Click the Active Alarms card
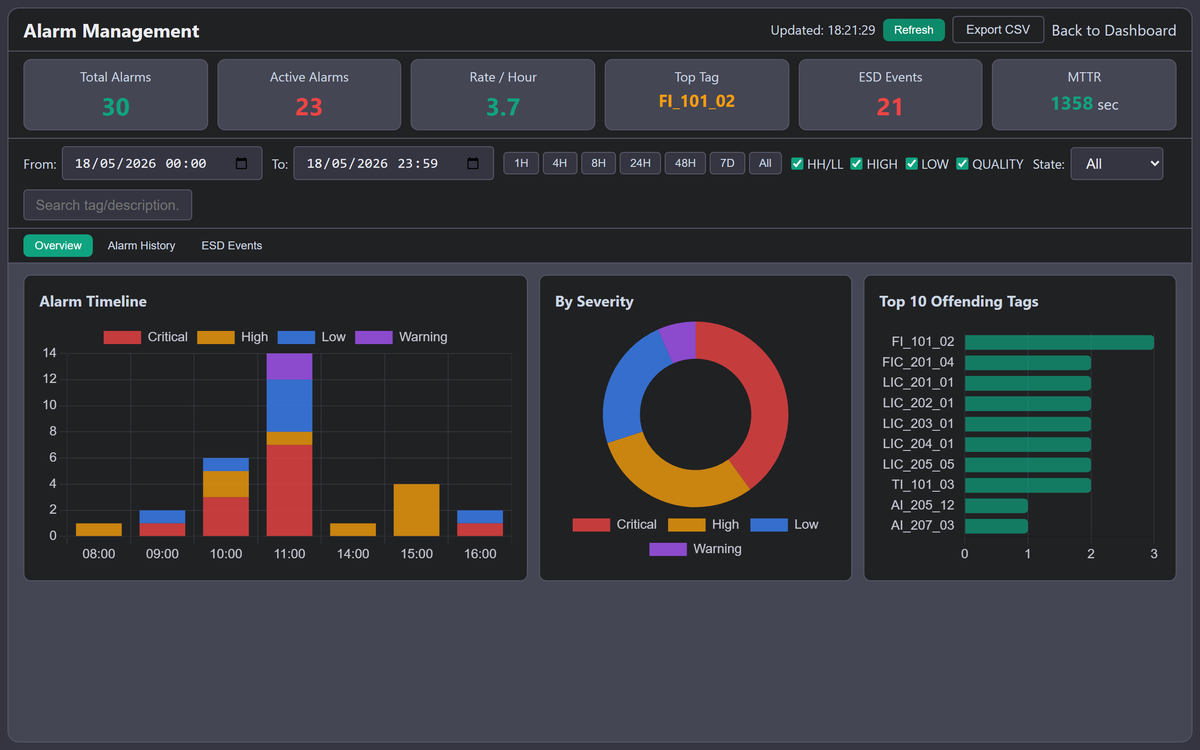 pyautogui.click(x=309, y=94)
